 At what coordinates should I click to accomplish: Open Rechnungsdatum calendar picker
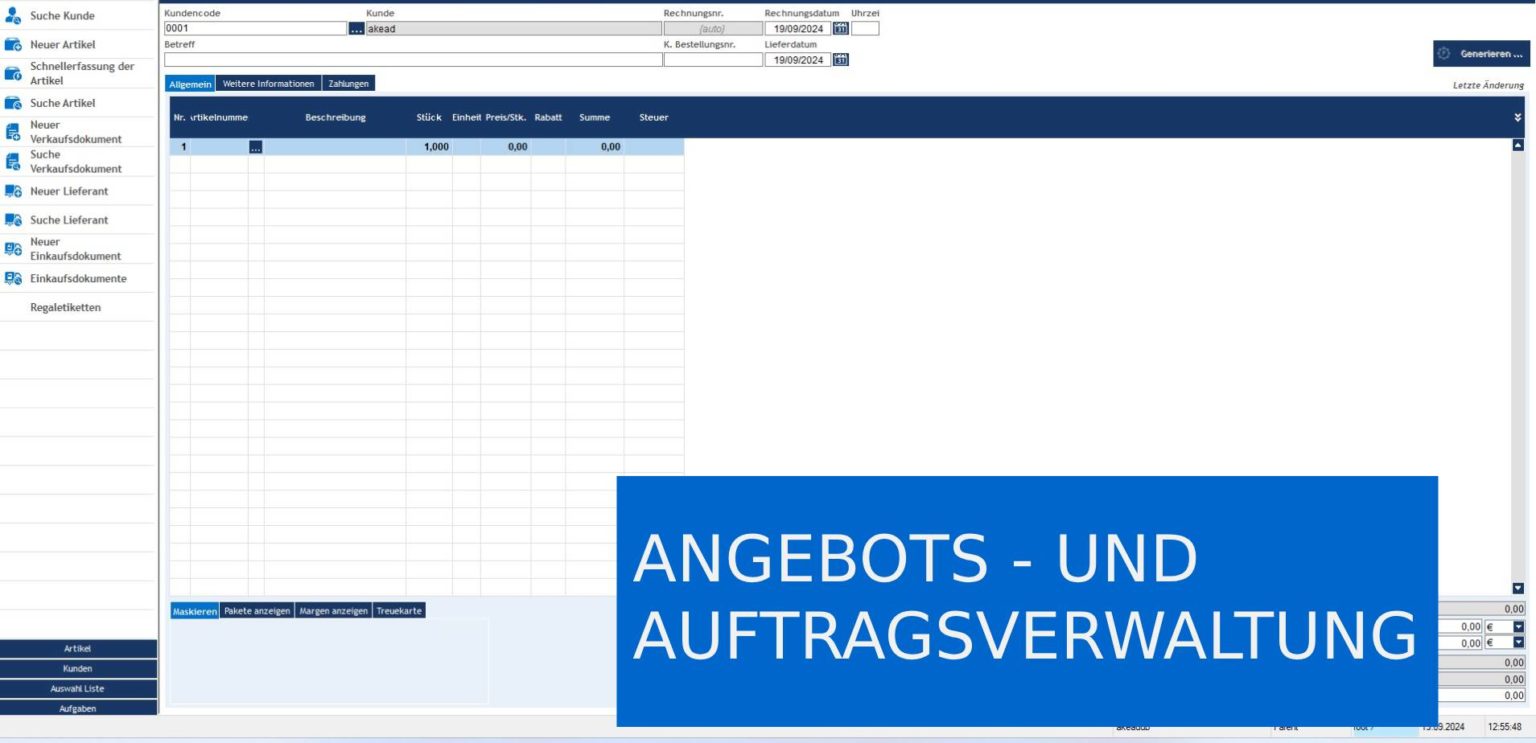click(841, 29)
